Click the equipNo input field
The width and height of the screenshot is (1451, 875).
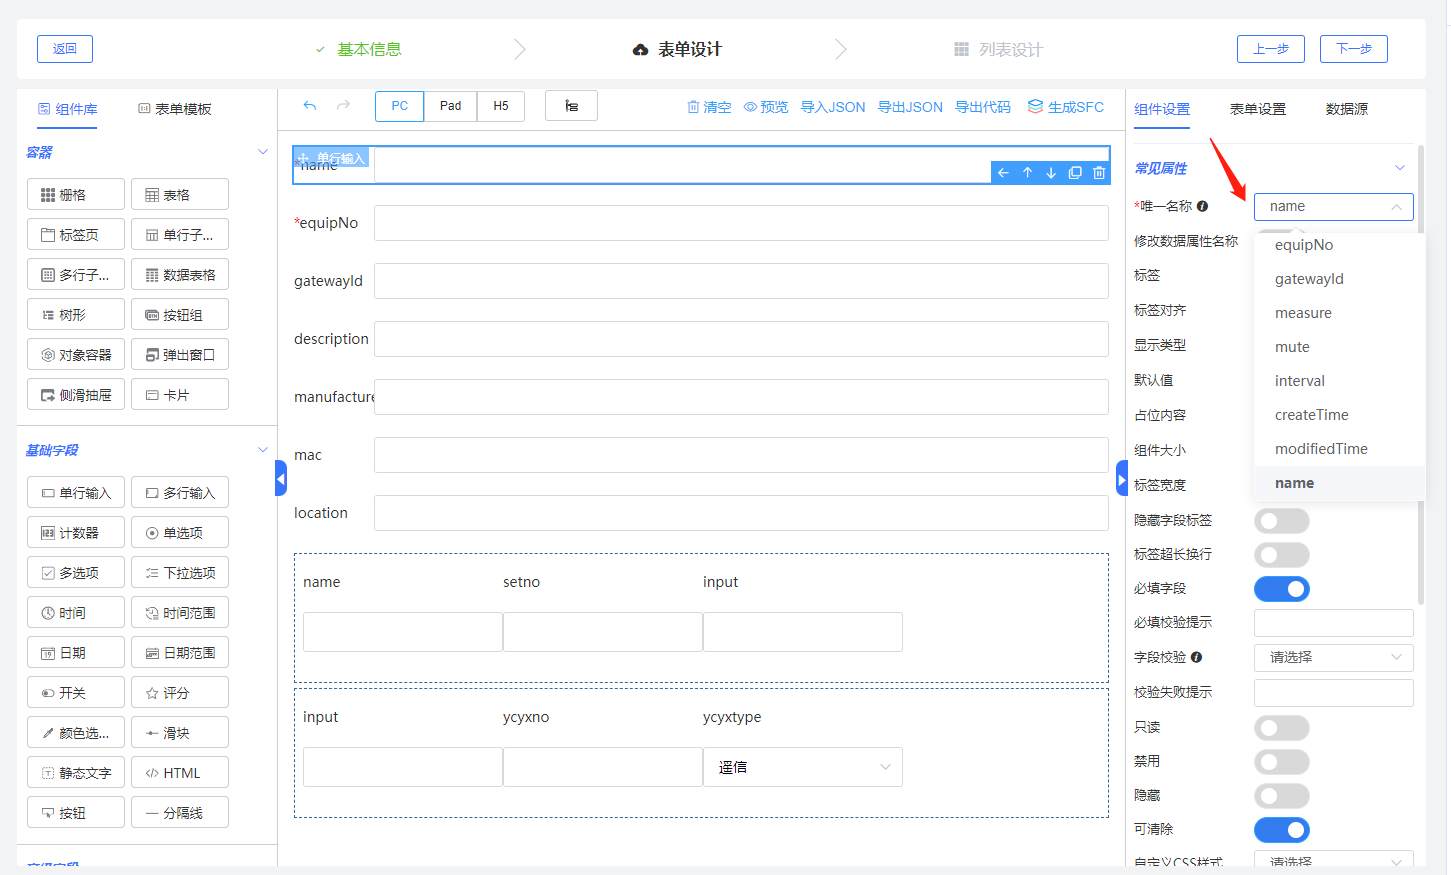coord(740,223)
